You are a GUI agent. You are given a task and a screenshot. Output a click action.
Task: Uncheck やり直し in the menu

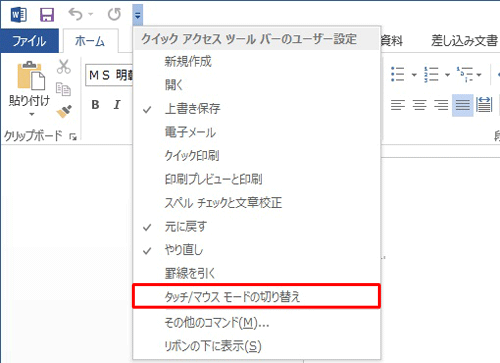click(x=256, y=250)
